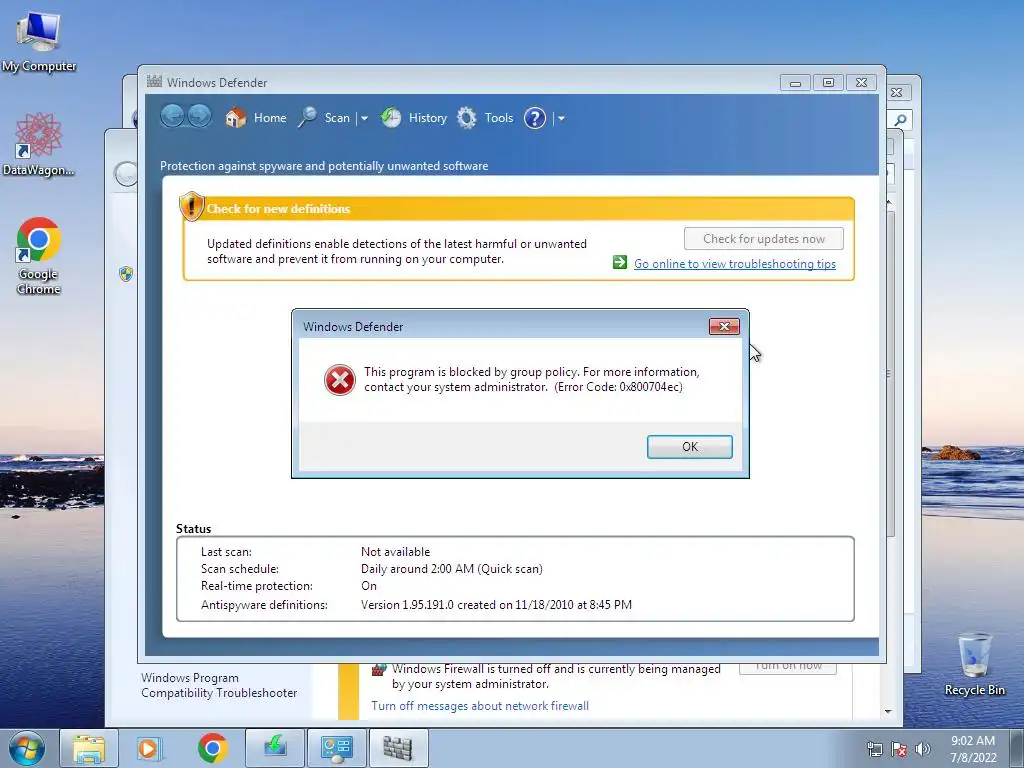
Task: Click the blue Help question mark icon
Action: point(535,118)
